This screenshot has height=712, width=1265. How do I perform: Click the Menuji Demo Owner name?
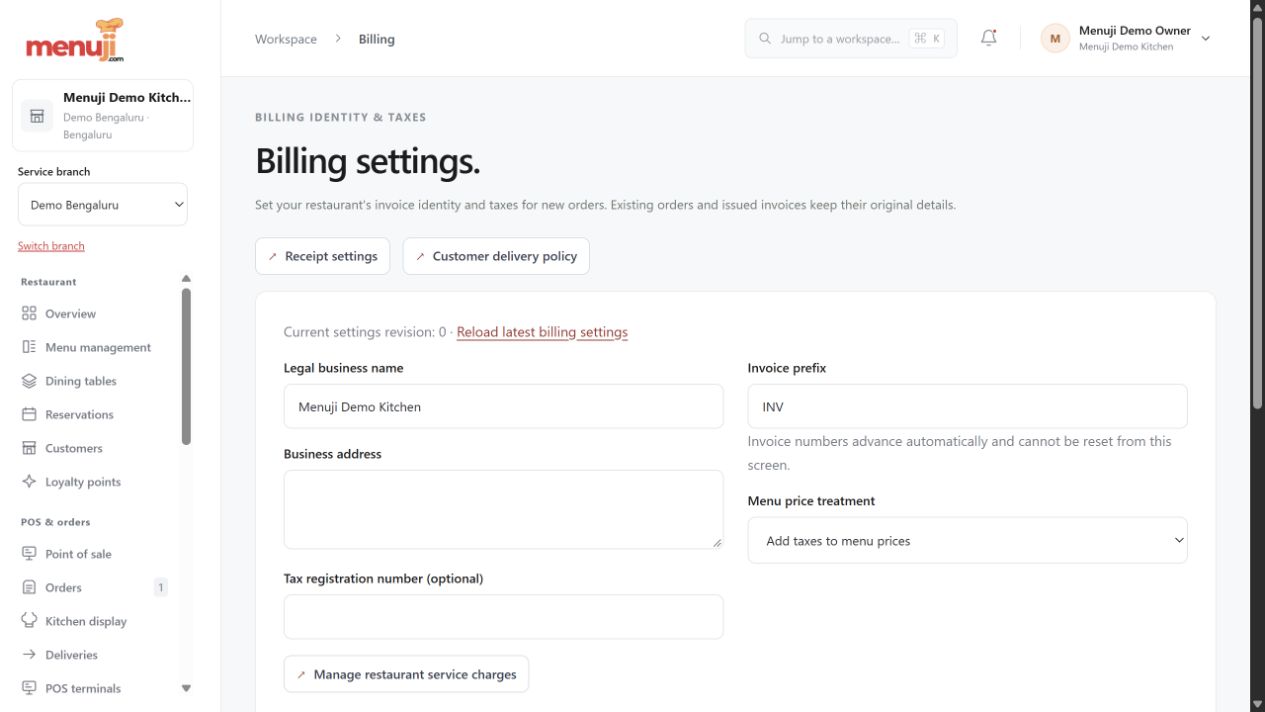tap(1135, 31)
